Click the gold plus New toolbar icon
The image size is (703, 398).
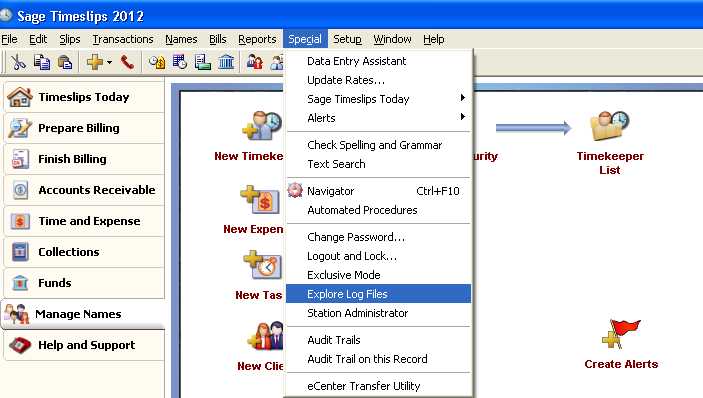point(95,62)
